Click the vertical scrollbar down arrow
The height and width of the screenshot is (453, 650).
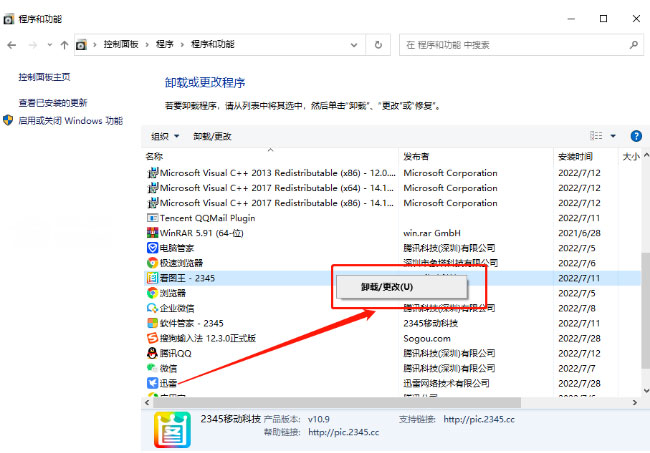tap(645, 390)
